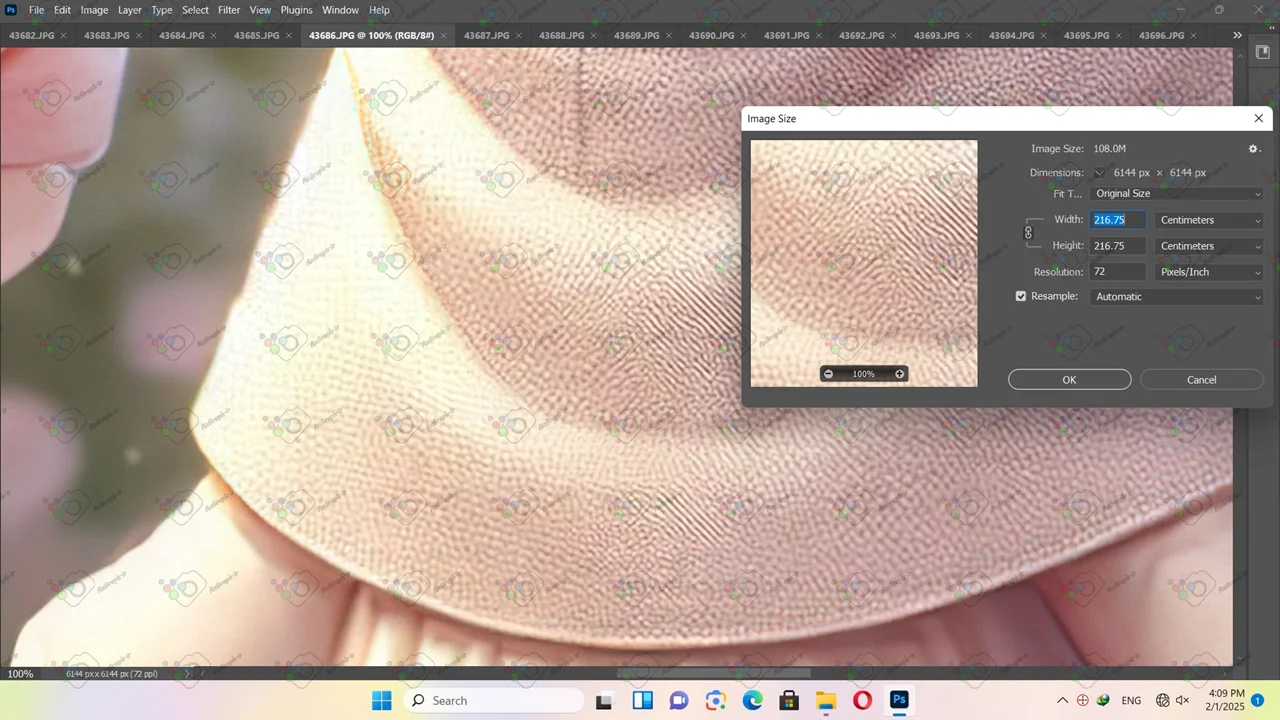Screen dimensions: 1280x720
Task: Switch to the 43690.JPG document tab
Action: coord(710,36)
